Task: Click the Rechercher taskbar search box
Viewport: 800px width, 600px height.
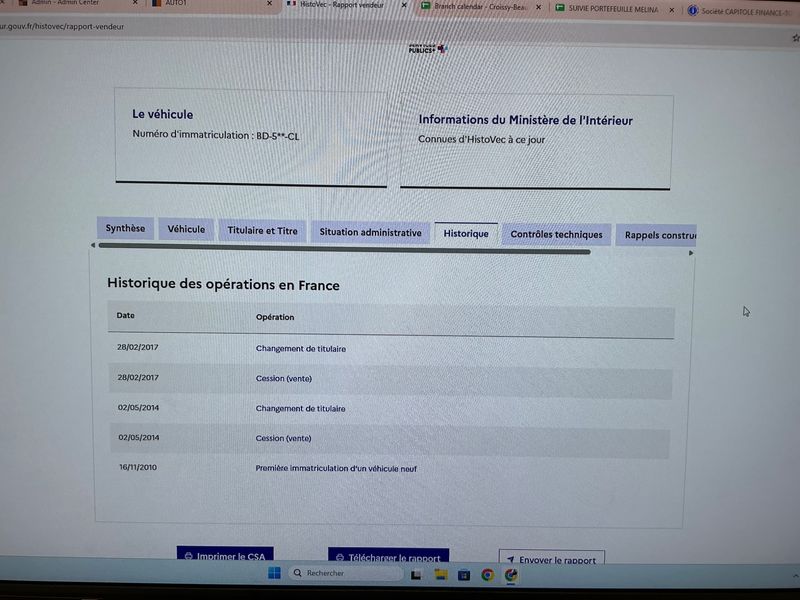Action: 345,573
